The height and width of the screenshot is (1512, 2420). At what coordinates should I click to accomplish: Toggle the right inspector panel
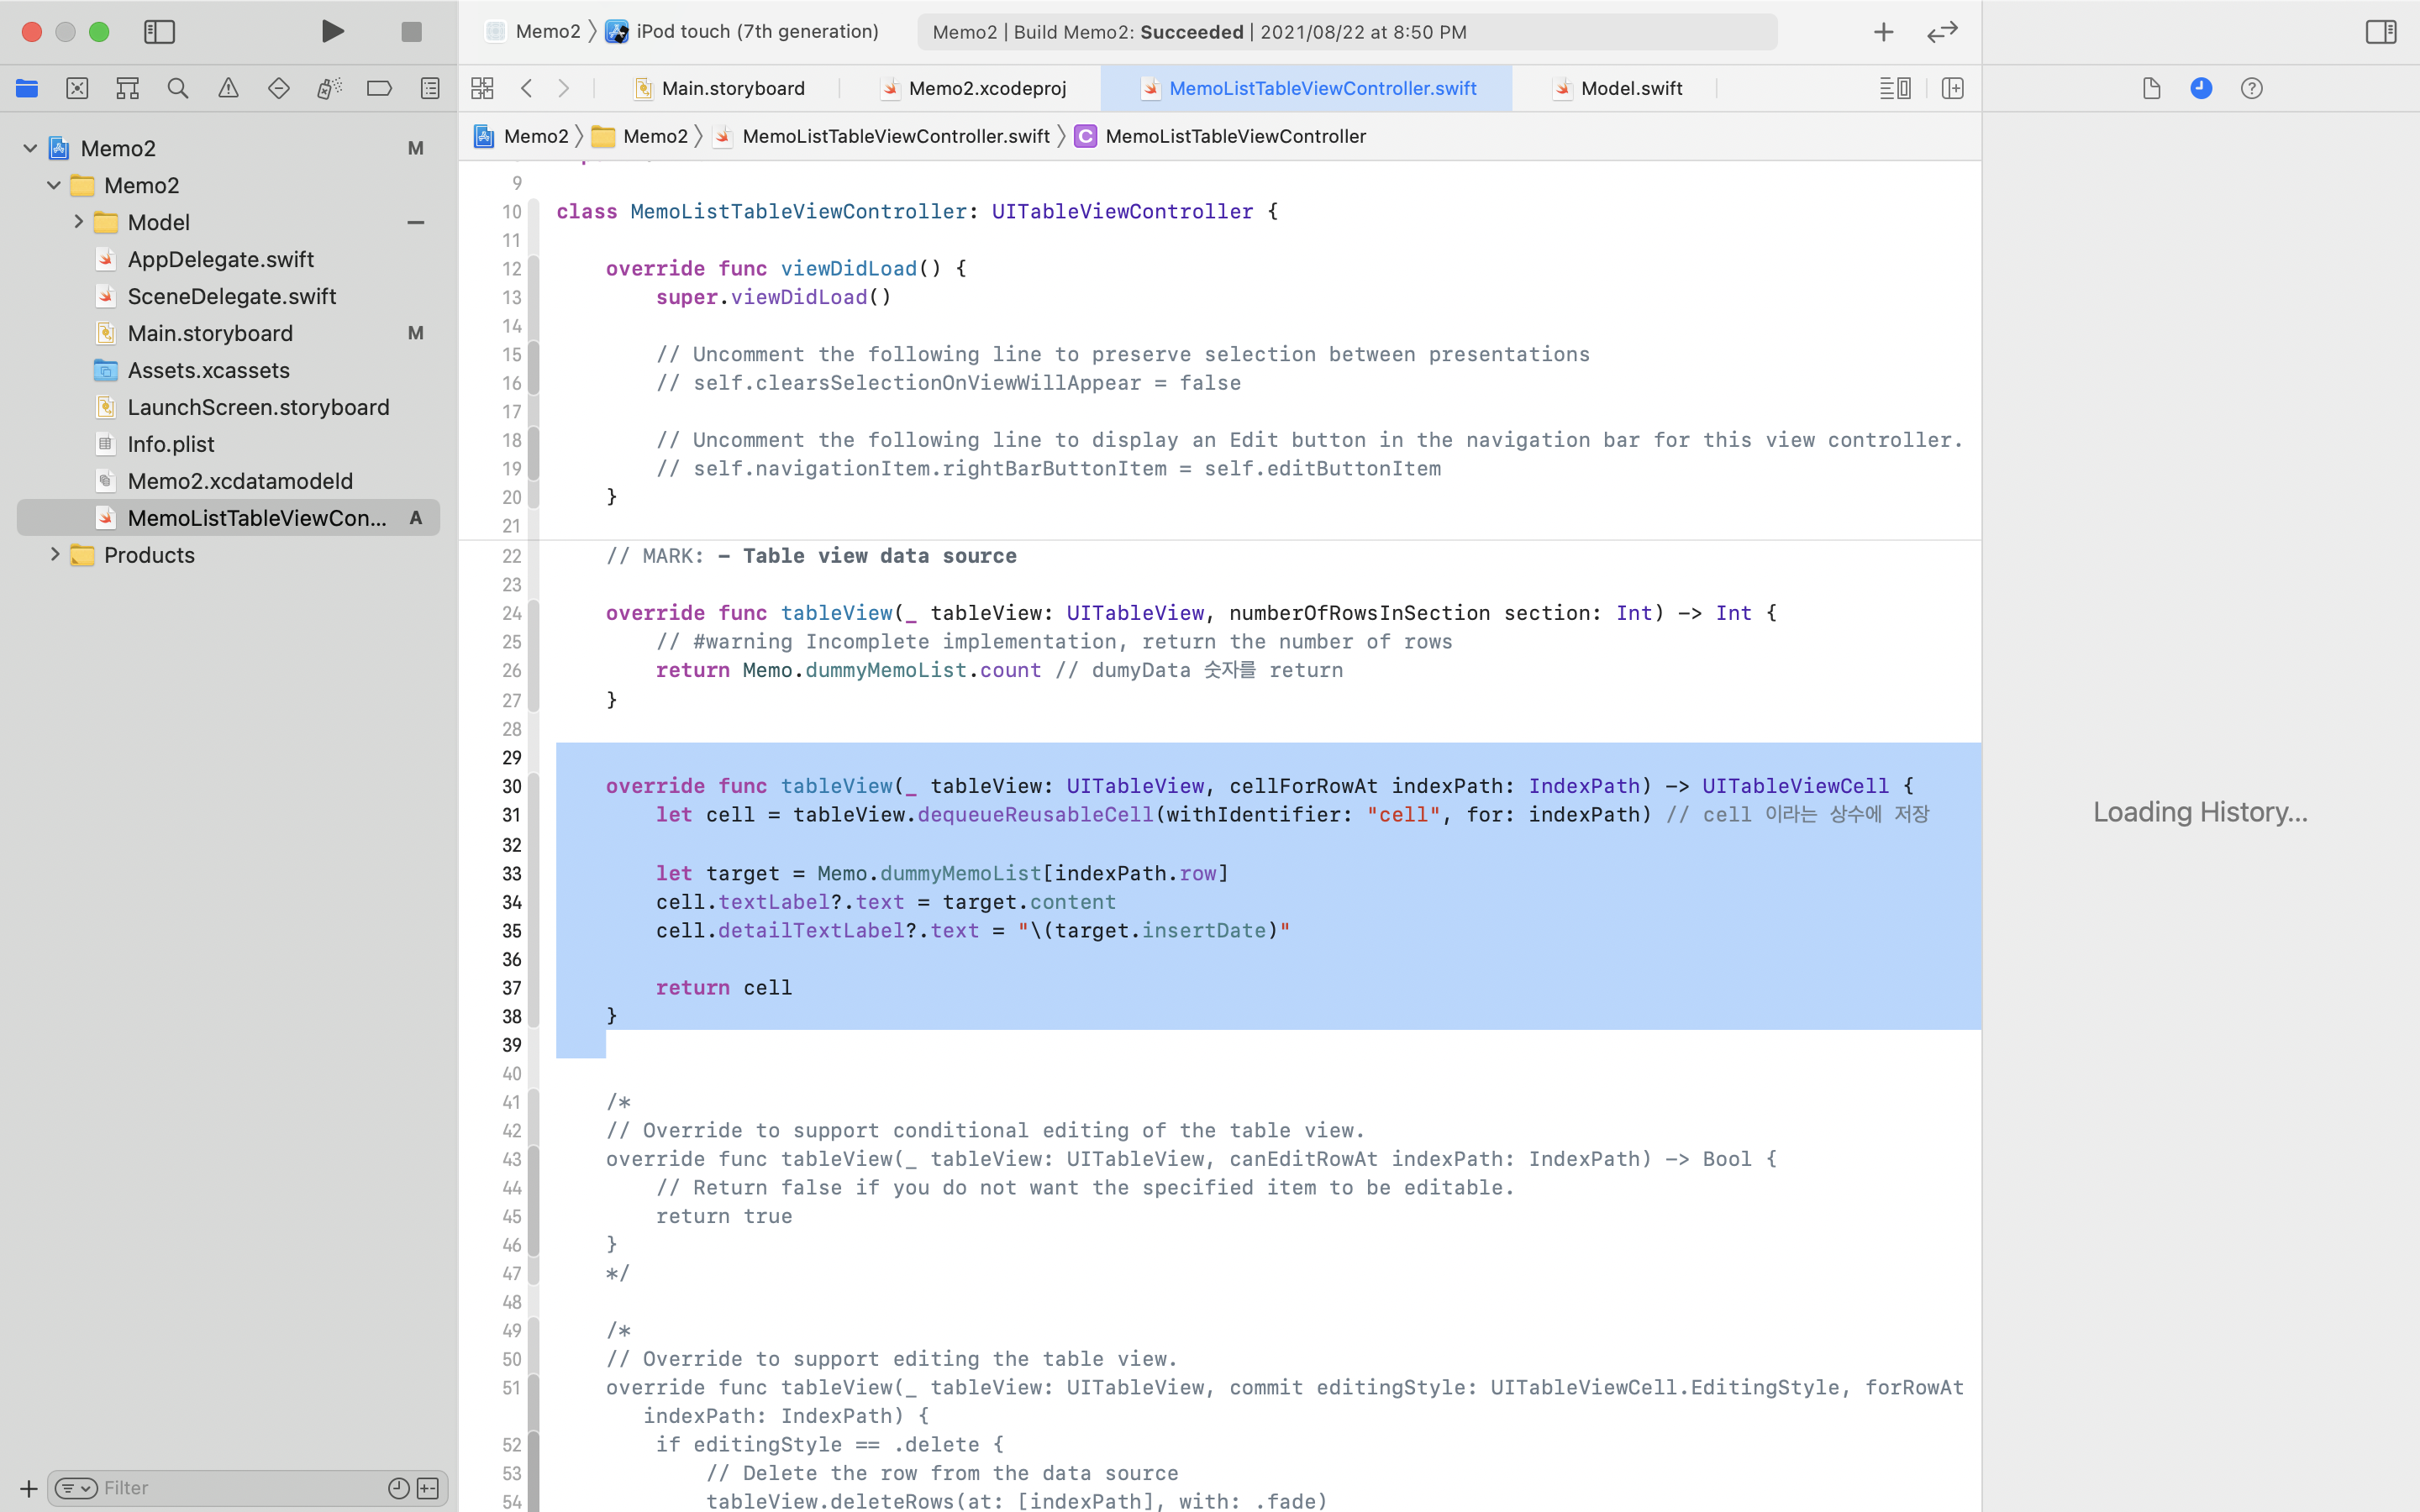(x=2380, y=31)
